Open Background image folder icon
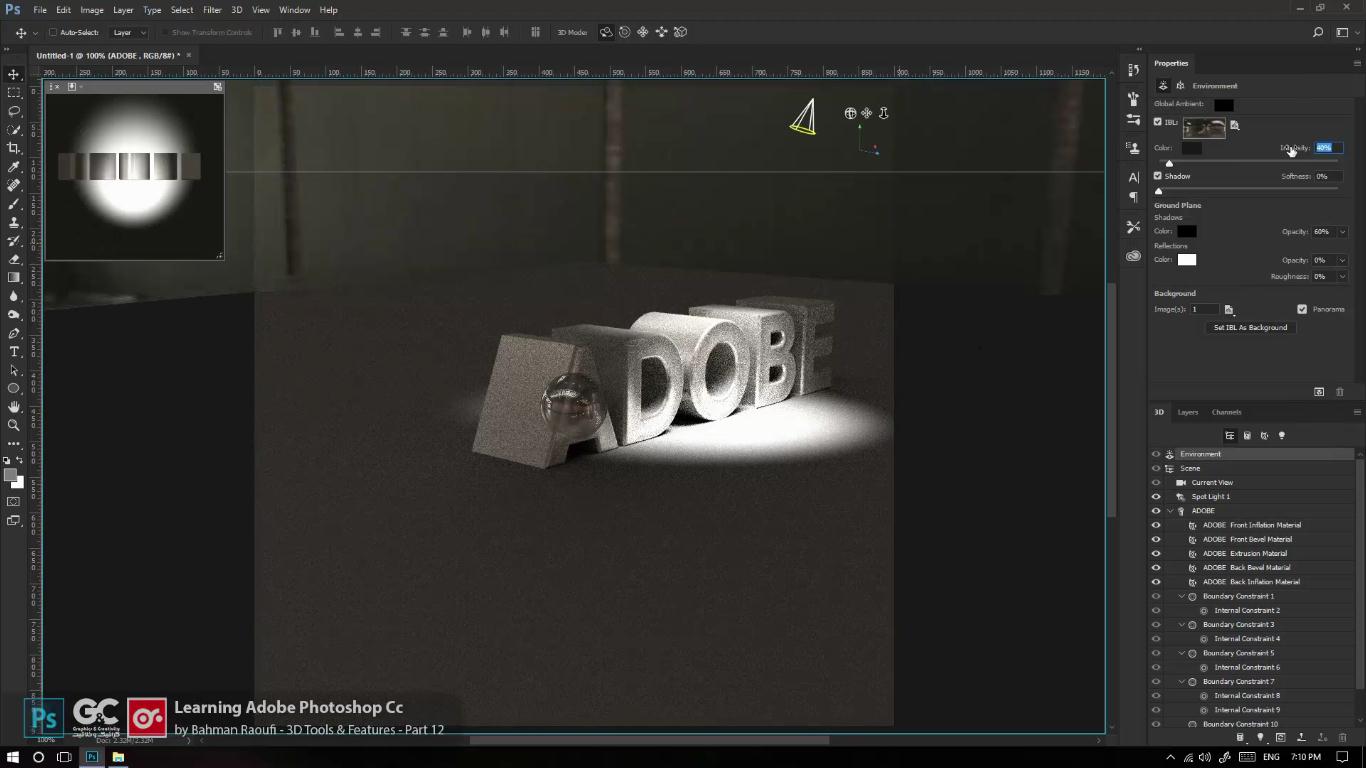The image size is (1366, 768). (1229, 310)
